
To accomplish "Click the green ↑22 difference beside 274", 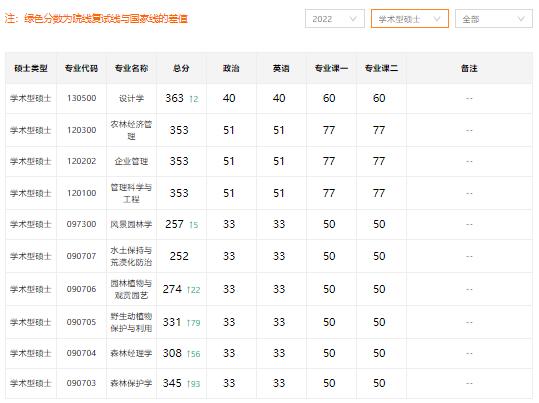I will pos(194,290).
